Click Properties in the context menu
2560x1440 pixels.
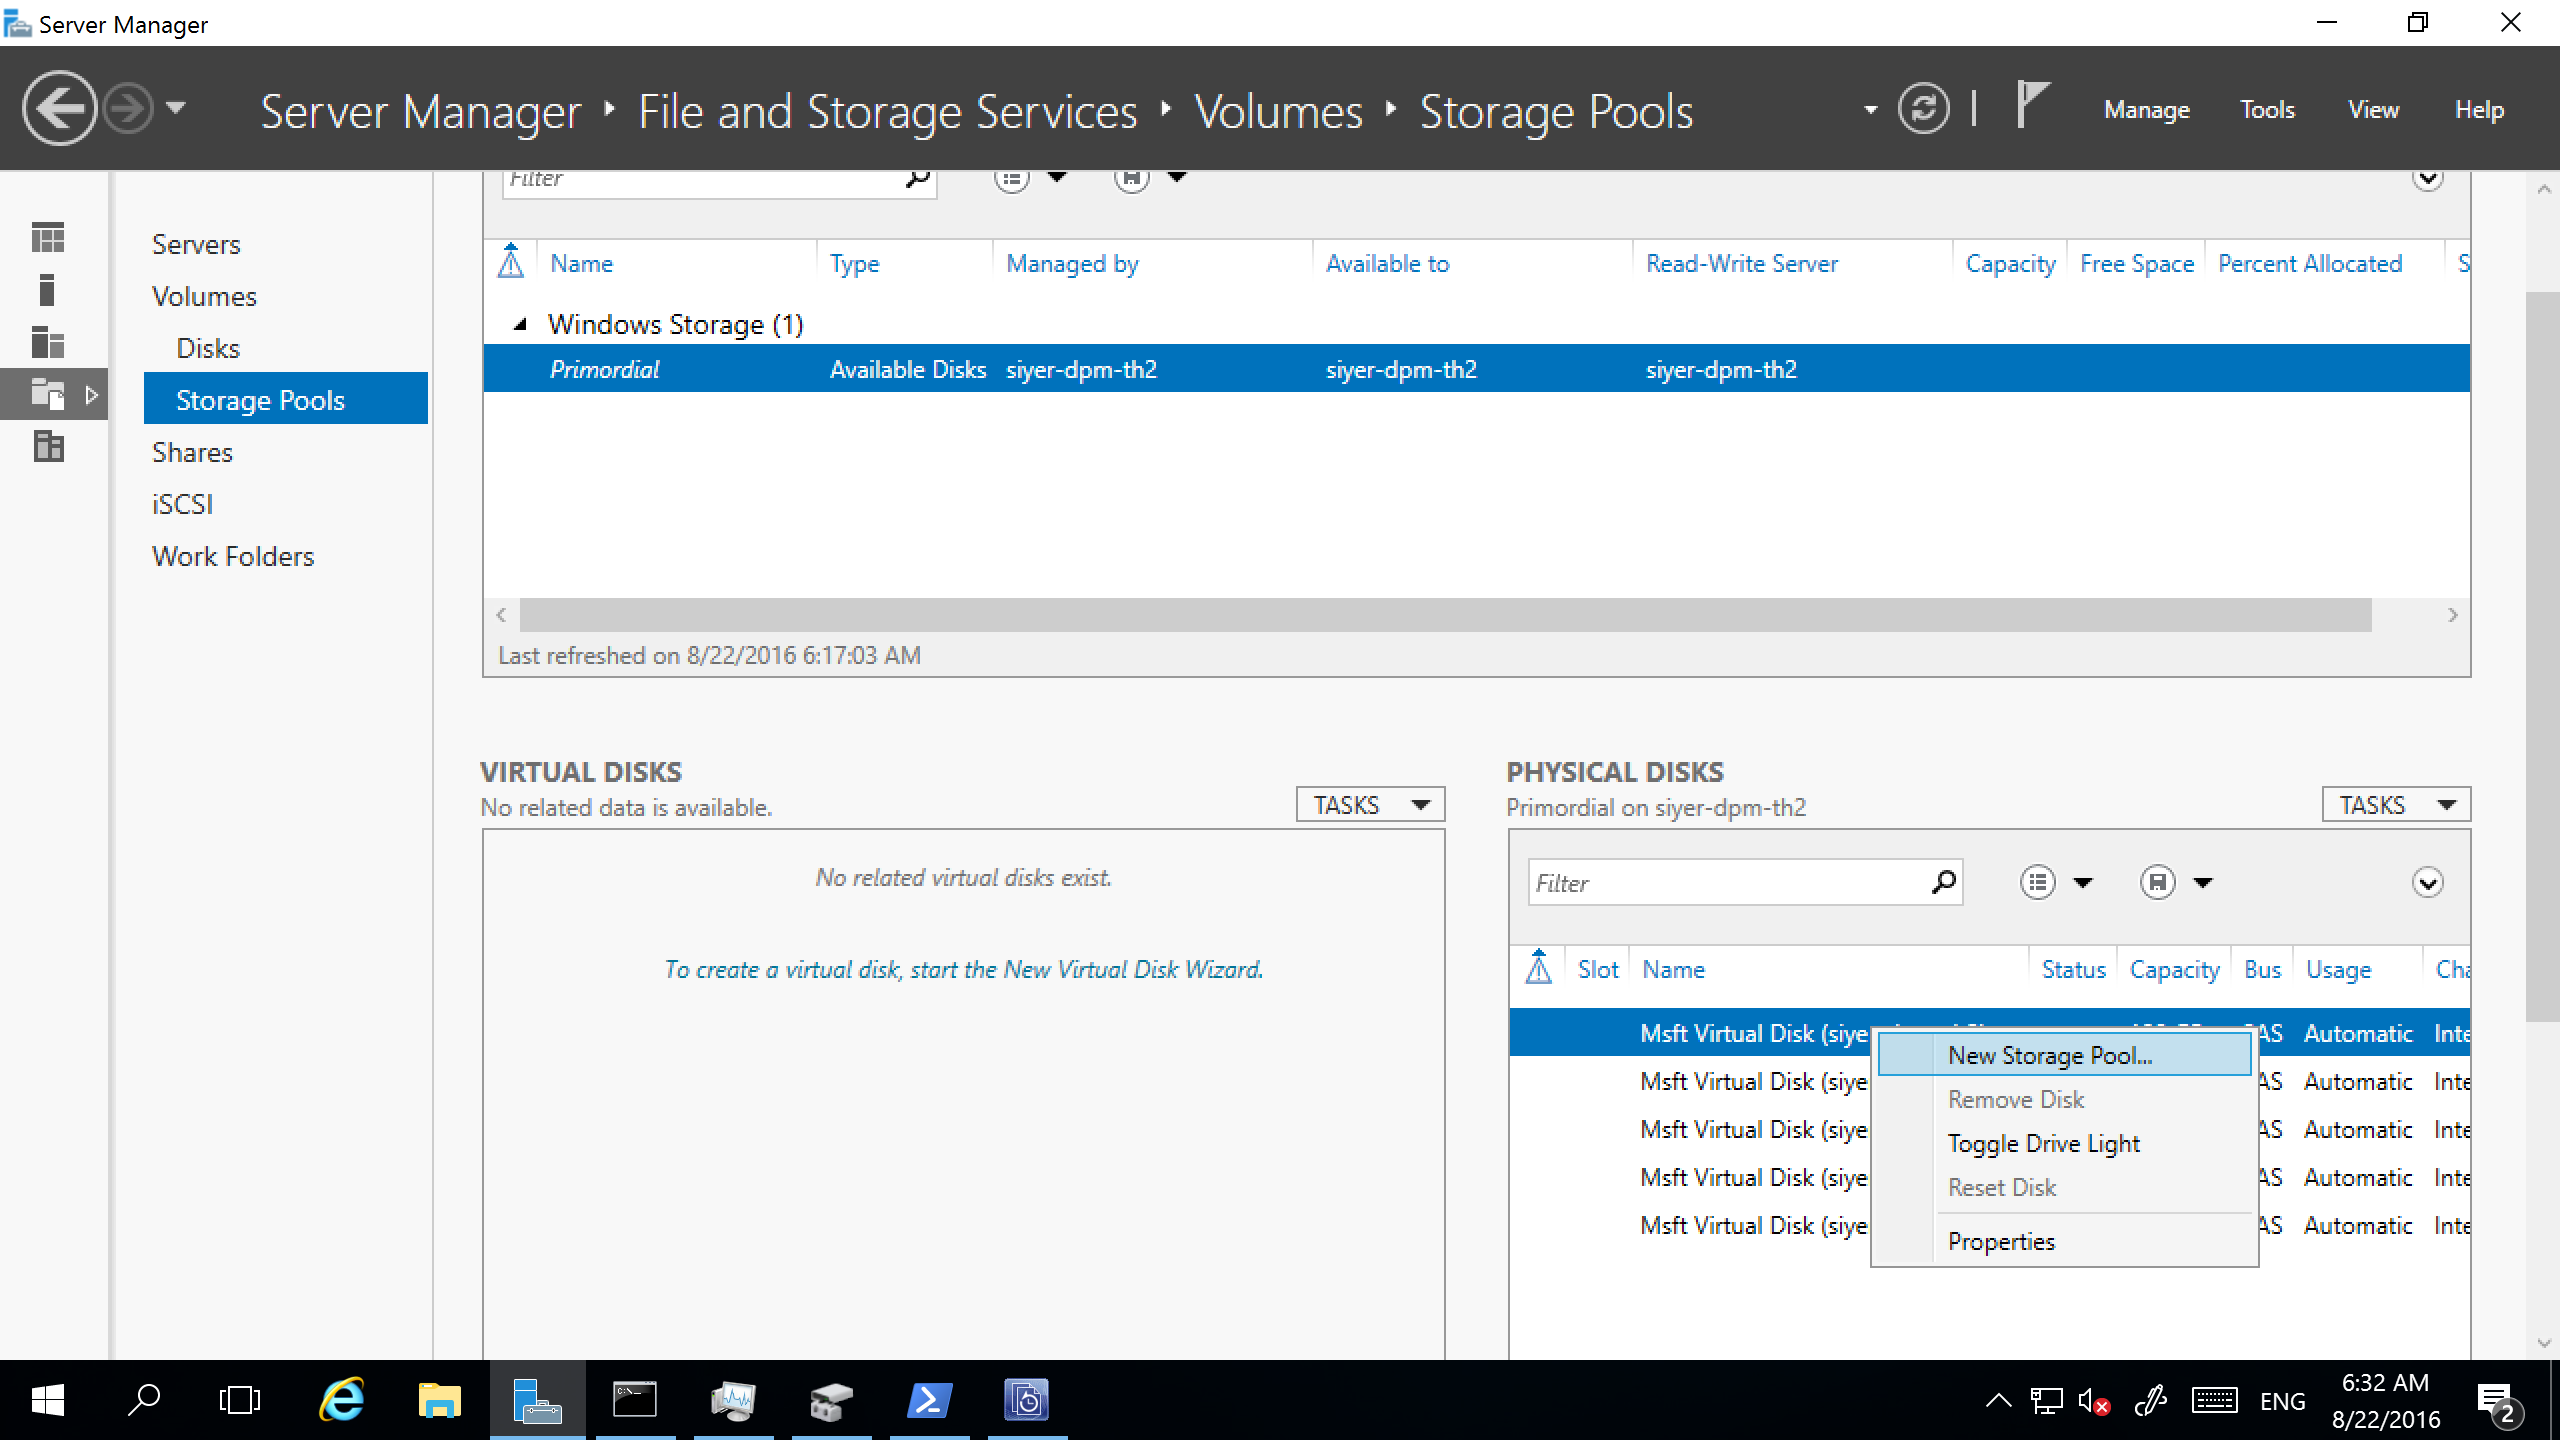tap(2001, 1241)
